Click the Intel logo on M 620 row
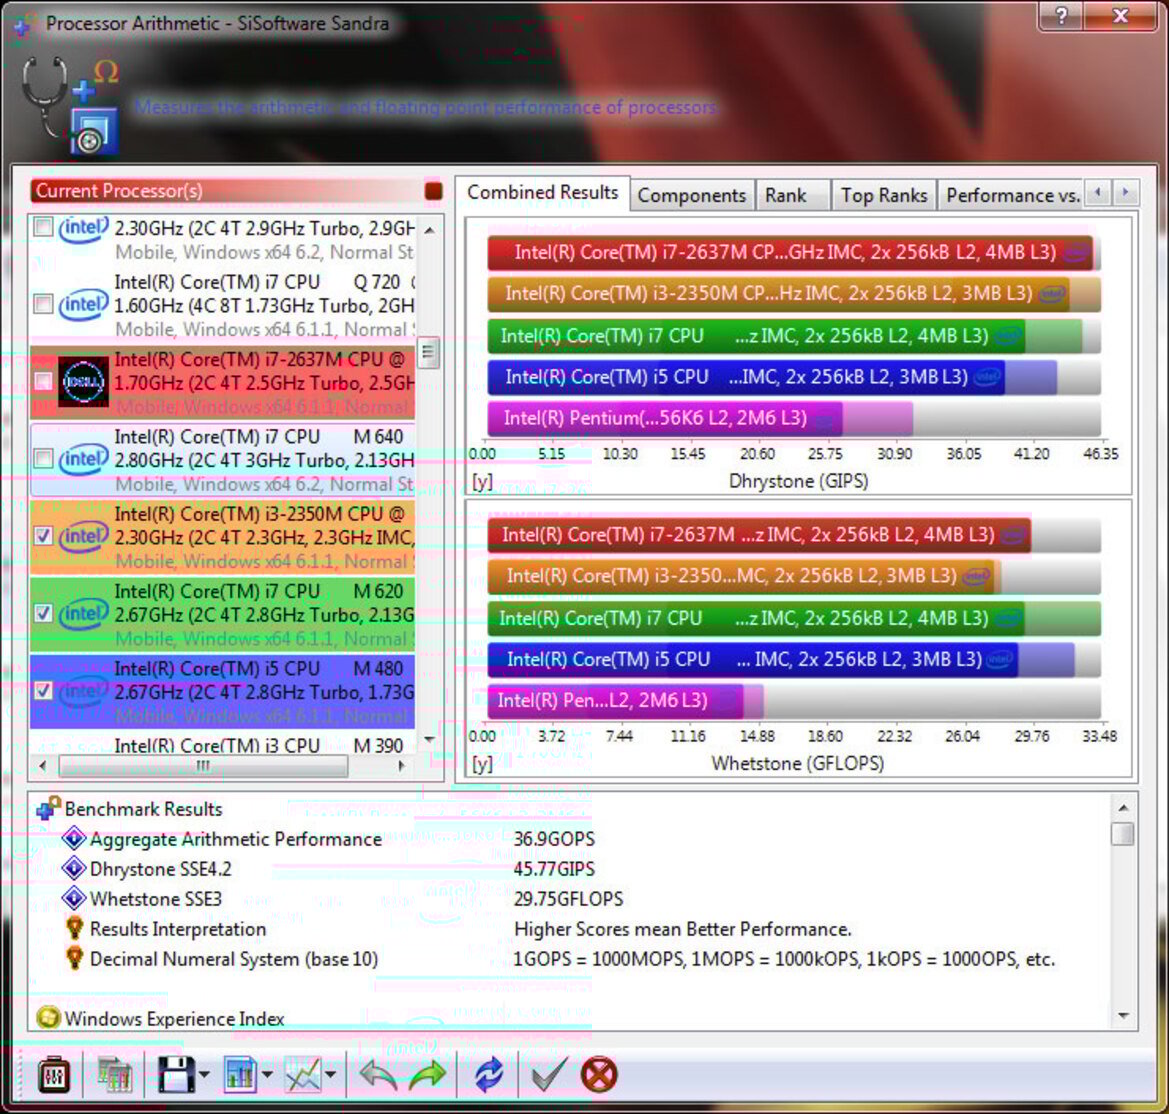Image resolution: width=1169 pixels, height=1114 pixels. click(x=84, y=614)
